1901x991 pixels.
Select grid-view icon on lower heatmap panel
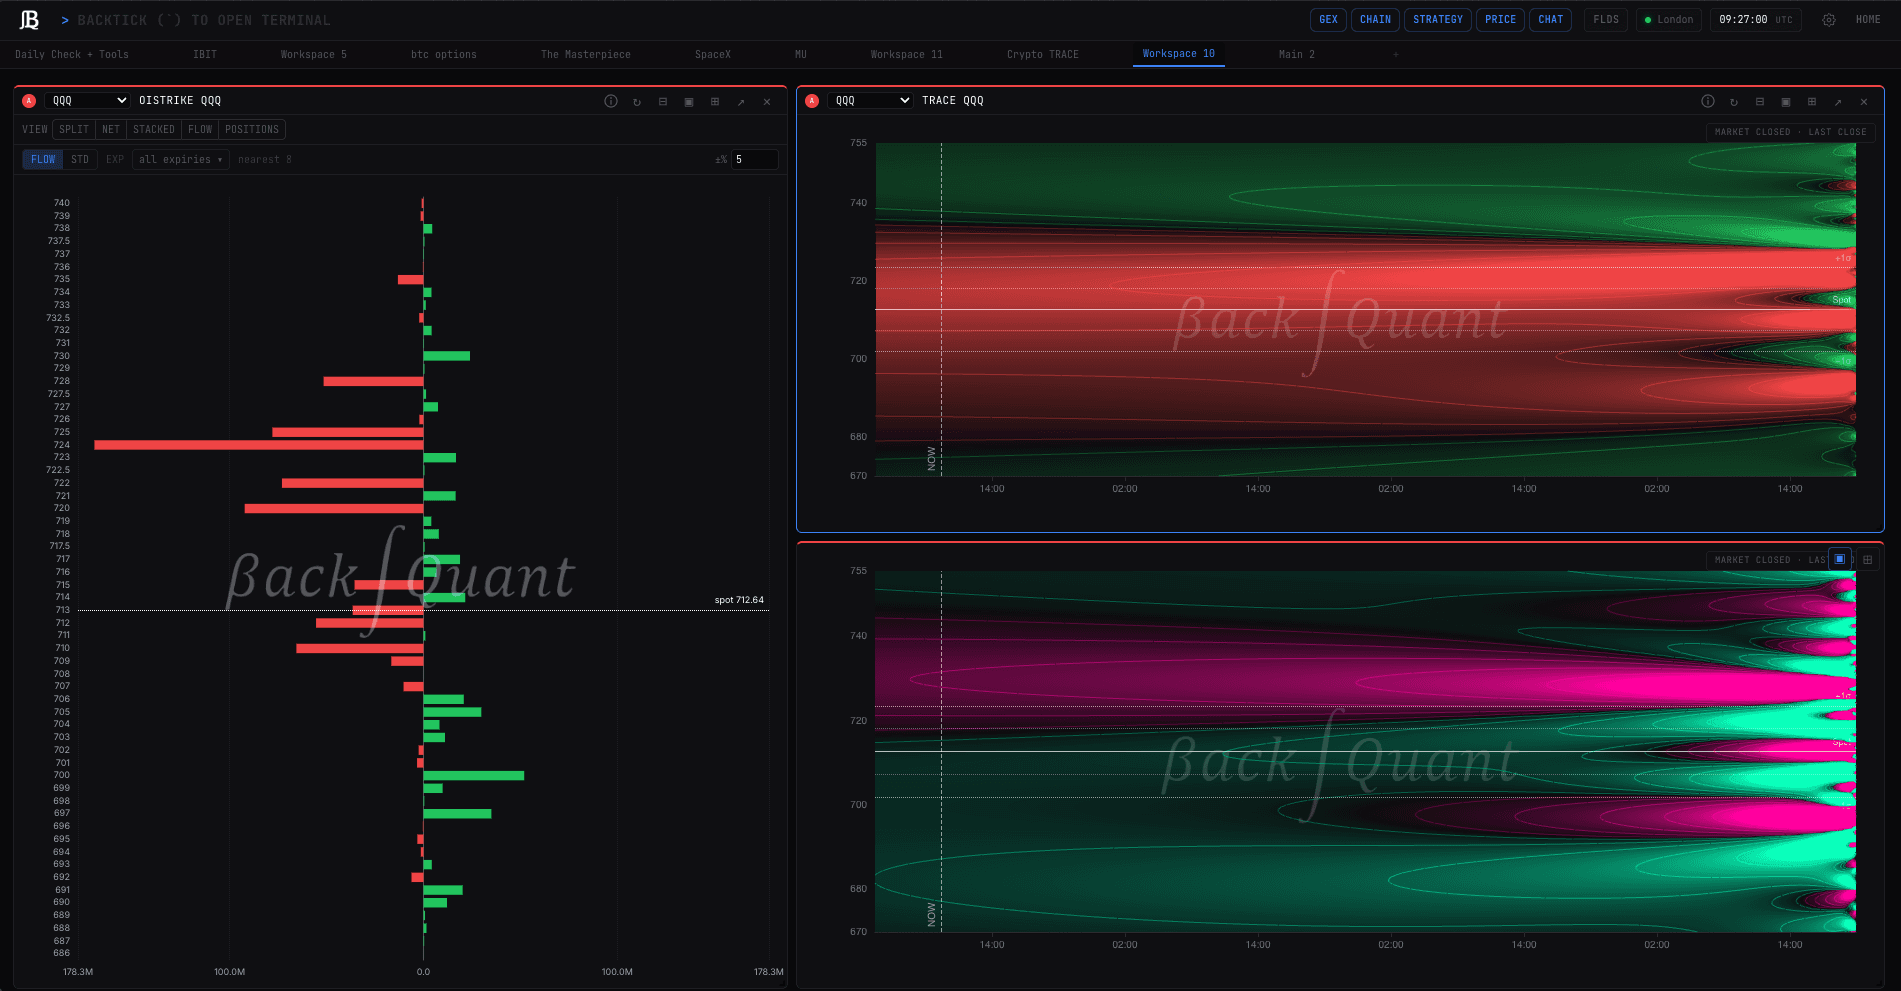click(x=1867, y=559)
